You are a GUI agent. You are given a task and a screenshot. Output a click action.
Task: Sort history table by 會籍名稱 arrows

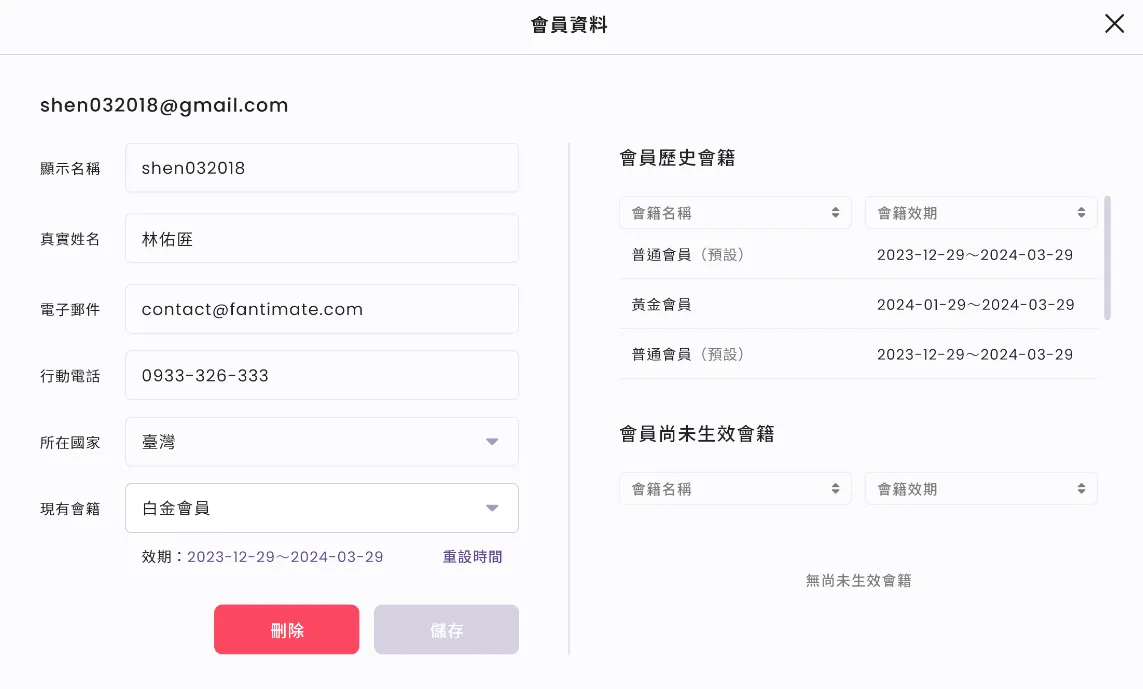835,213
